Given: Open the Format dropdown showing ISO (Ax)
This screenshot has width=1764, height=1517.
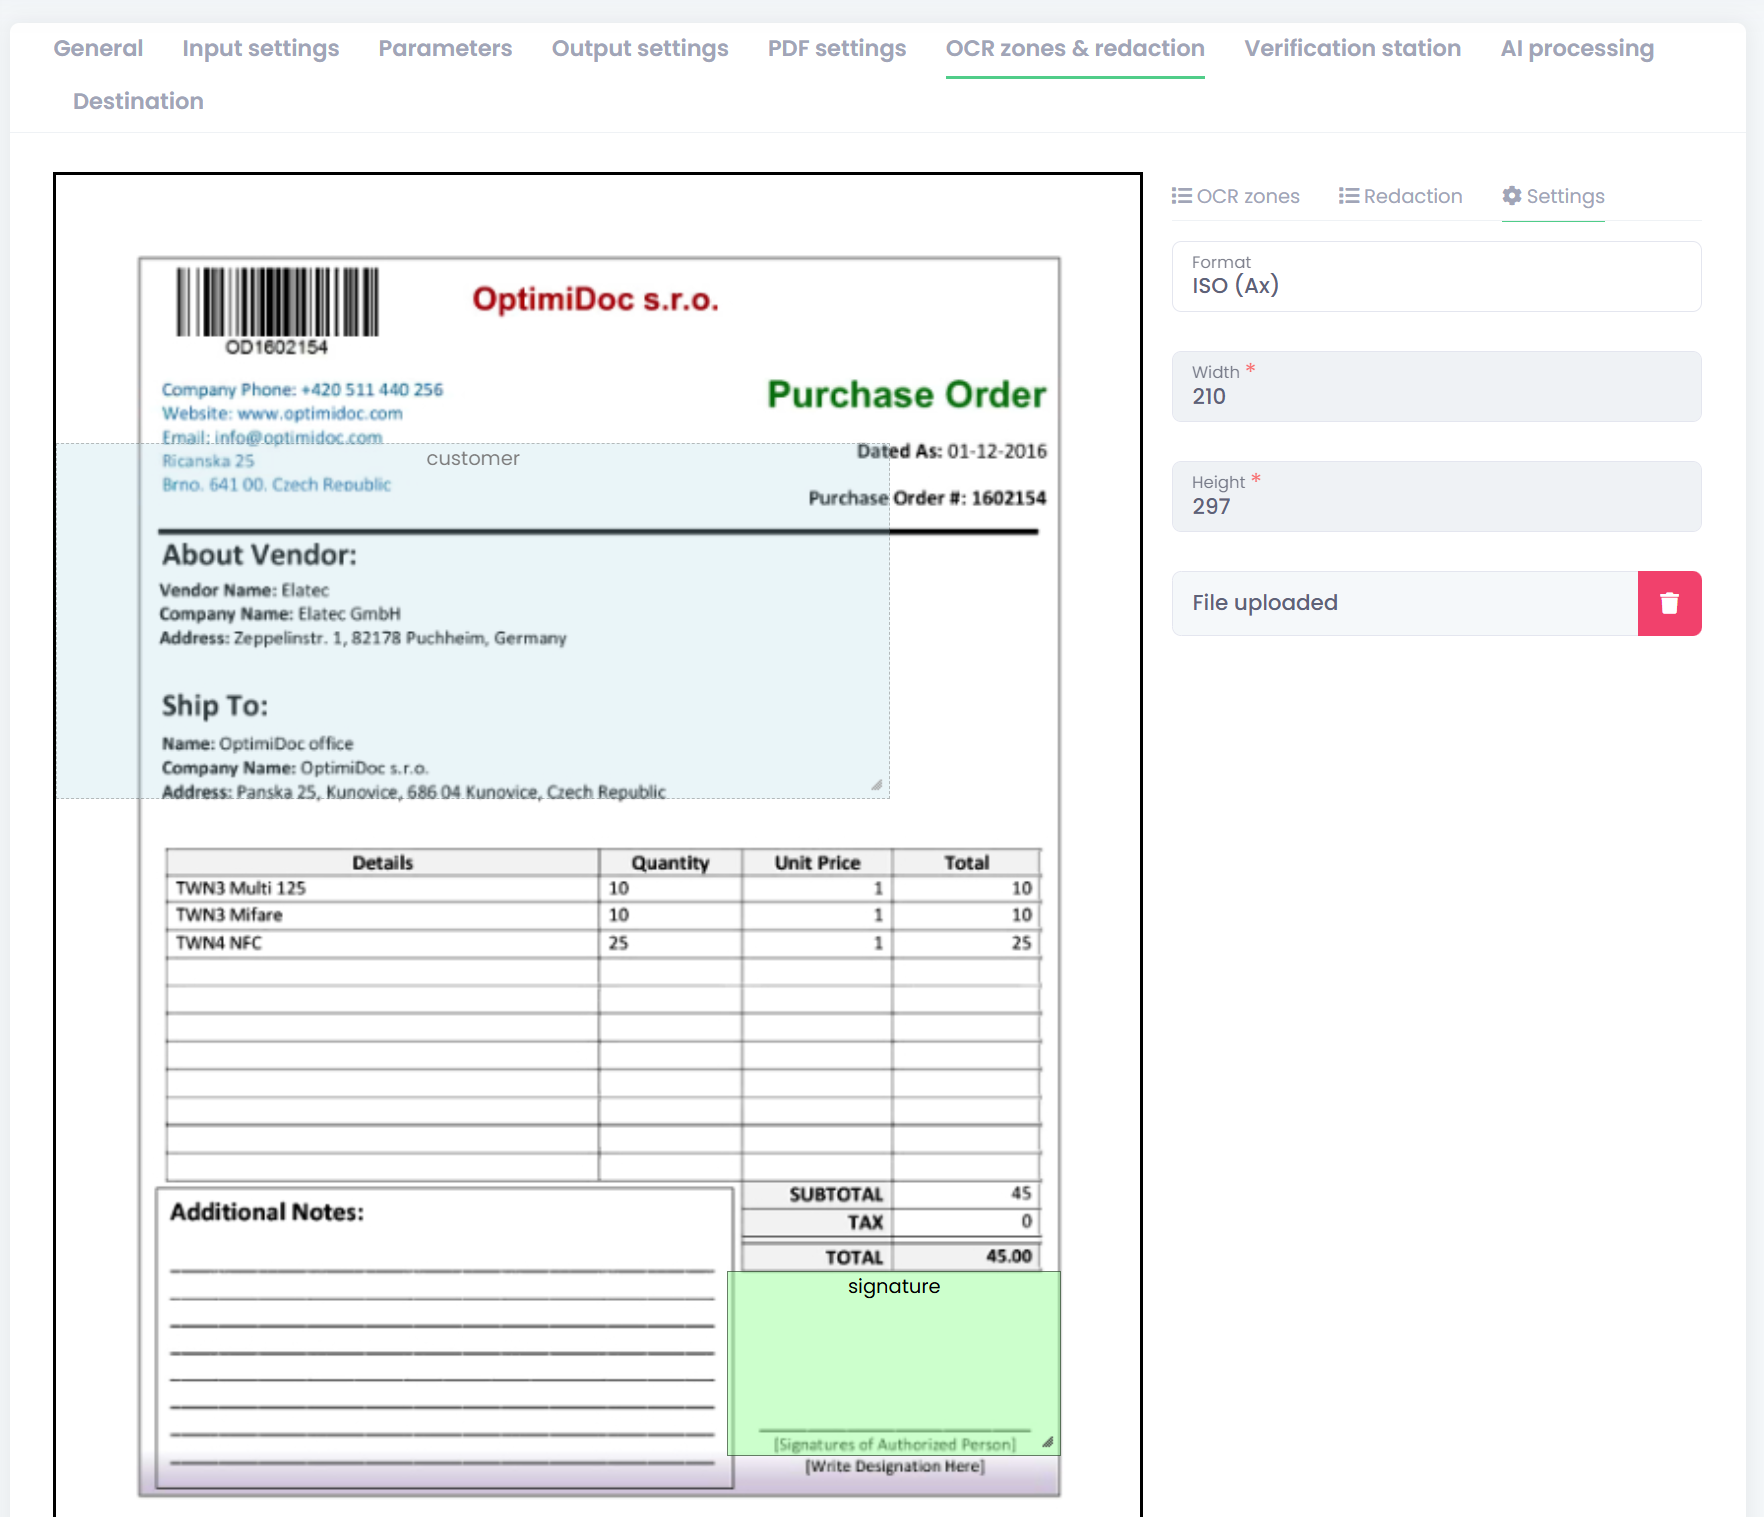Looking at the screenshot, I should tap(1436, 276).
